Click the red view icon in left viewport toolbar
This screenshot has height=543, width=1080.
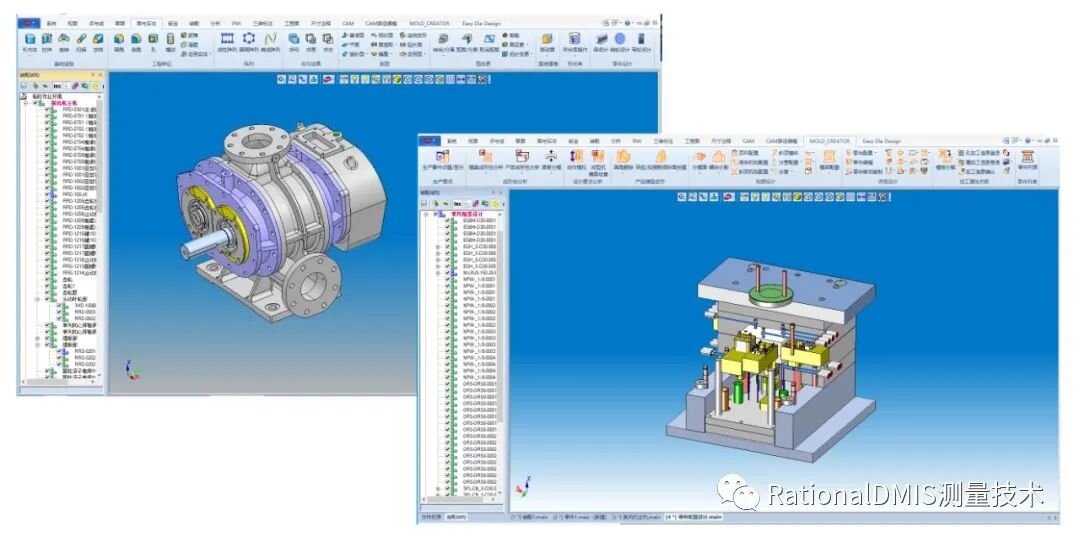coord(328,79)
